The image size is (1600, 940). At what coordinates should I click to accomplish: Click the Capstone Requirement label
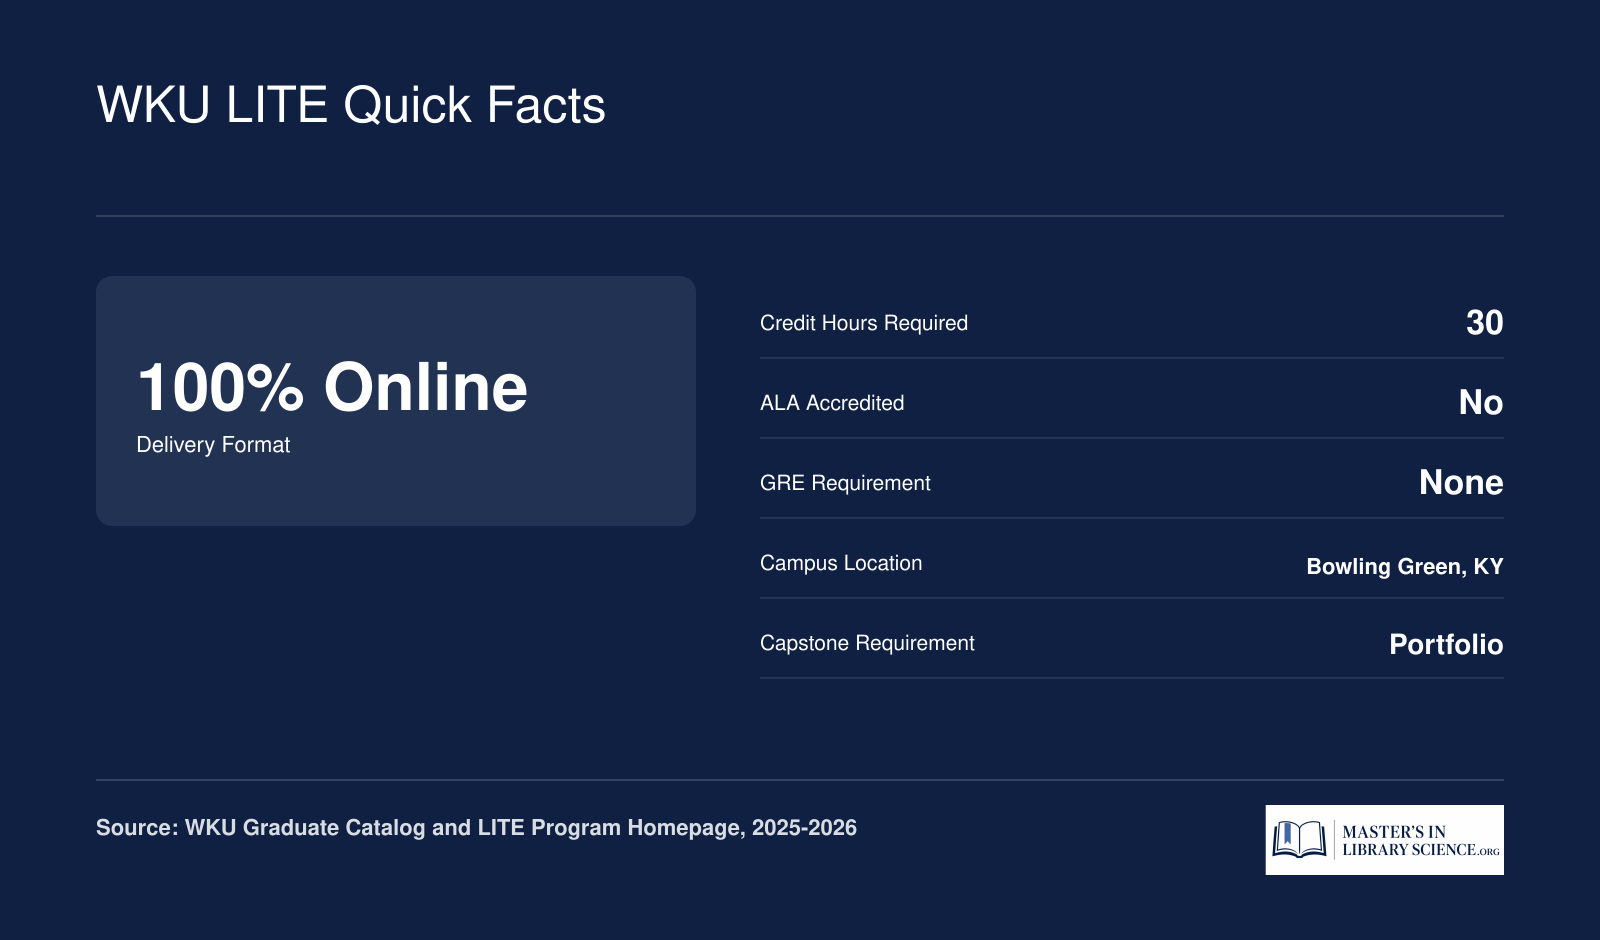click(x=867, y=643)
